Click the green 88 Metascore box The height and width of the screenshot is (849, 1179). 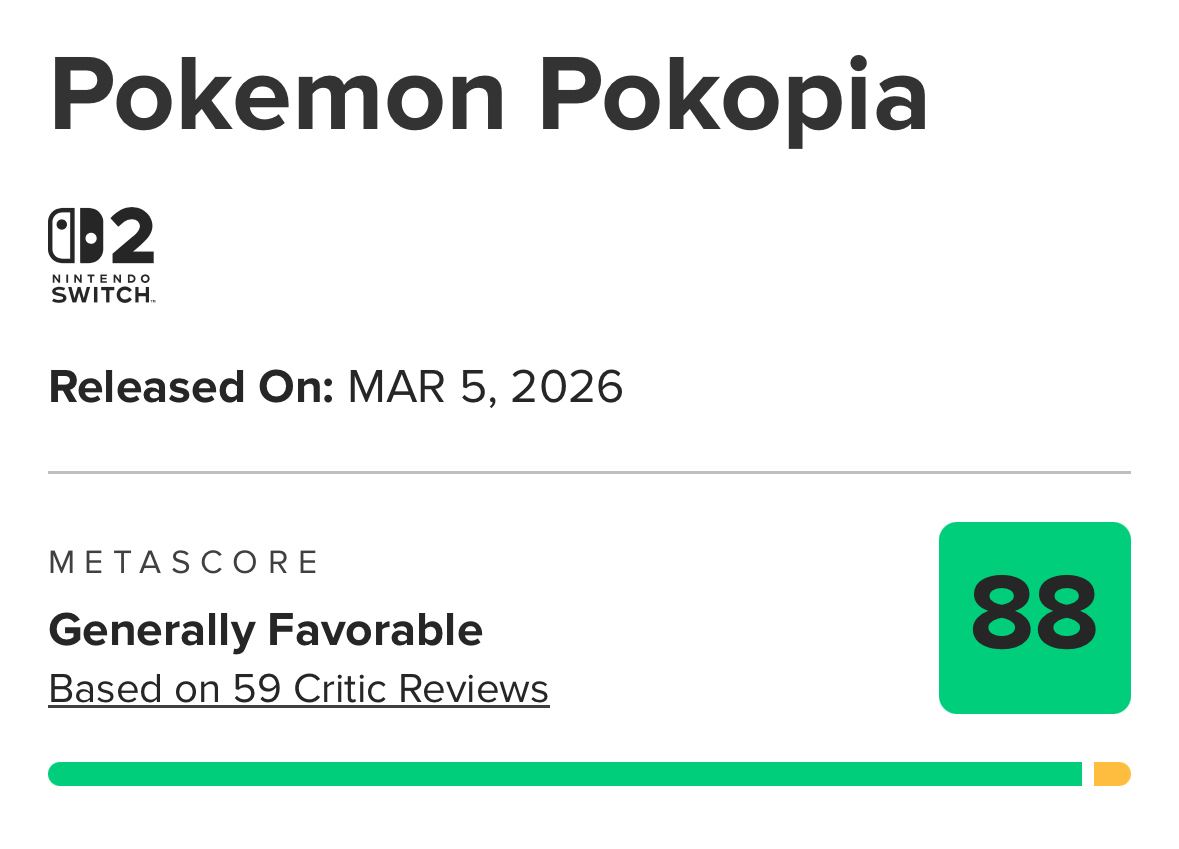coord(1034,617)
